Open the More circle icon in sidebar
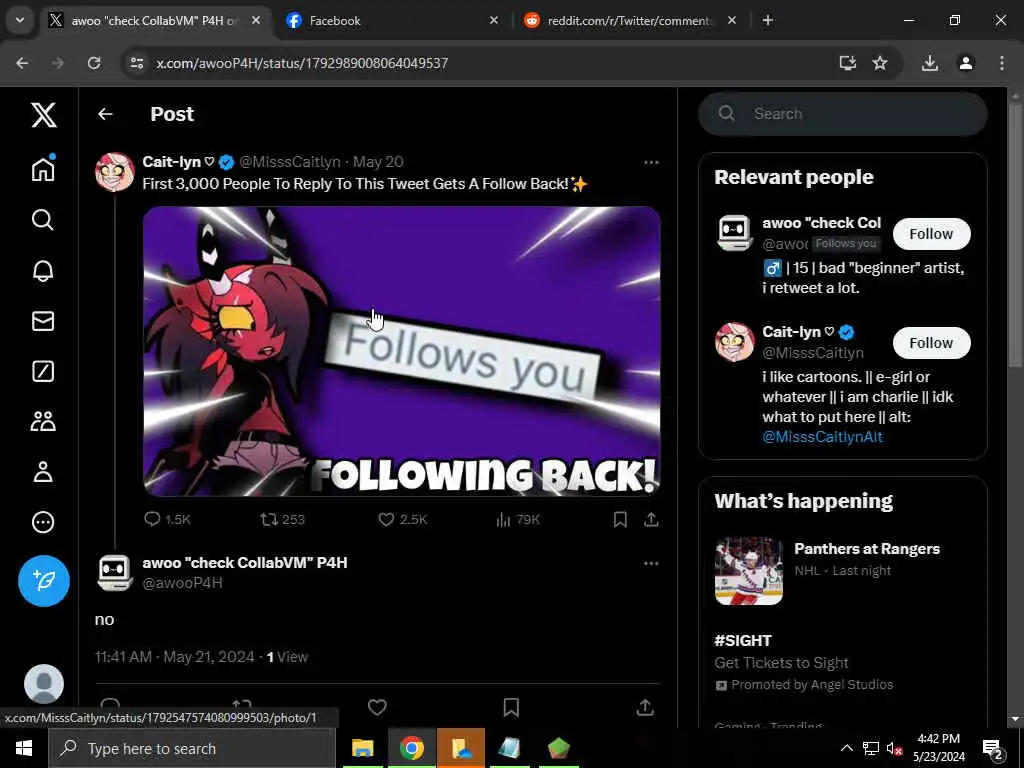The image size is (1024, 768). (x=43, y=522)
